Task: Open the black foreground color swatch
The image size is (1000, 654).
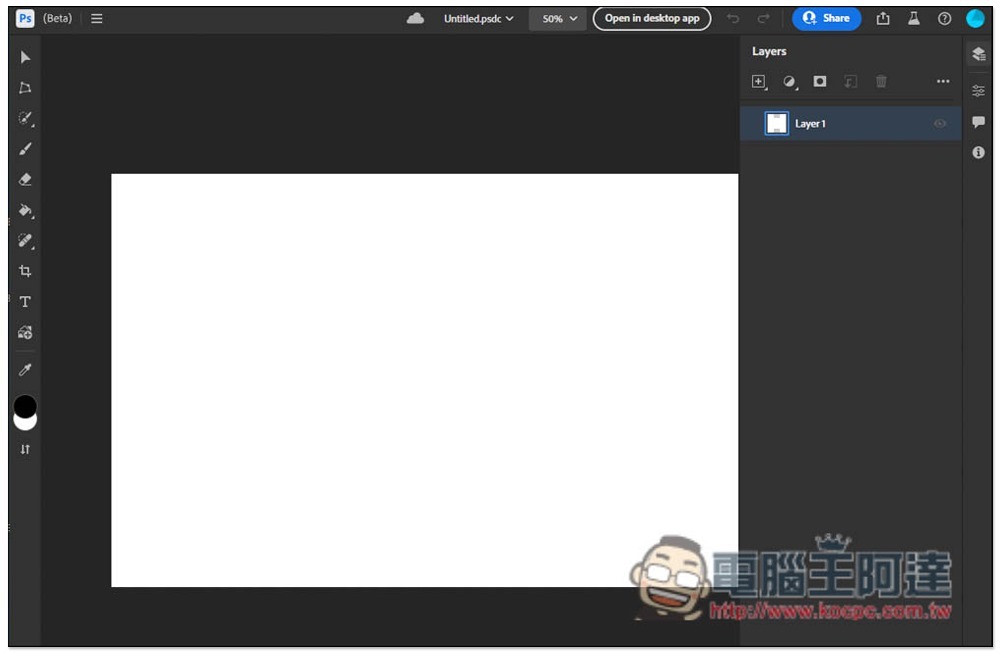Action: [25, 406]
